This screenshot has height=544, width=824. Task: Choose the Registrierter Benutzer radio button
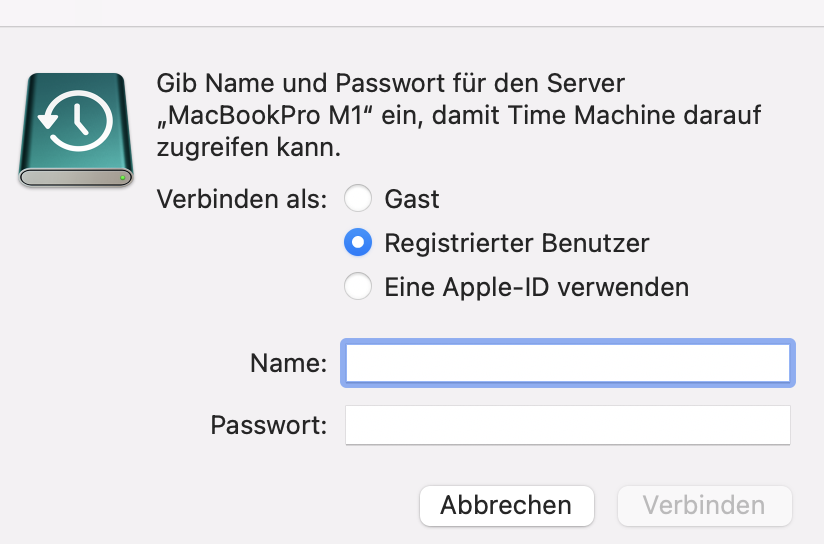[357, 243]
